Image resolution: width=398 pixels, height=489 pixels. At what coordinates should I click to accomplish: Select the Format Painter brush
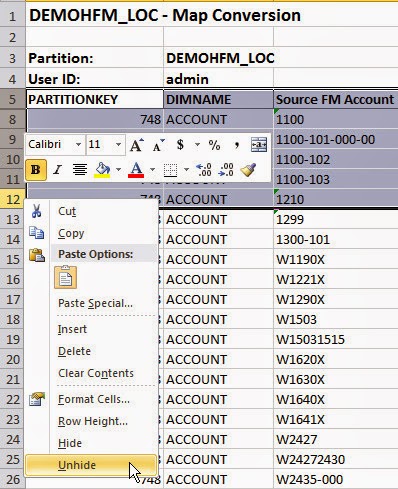pyautogui.click(x=248, y=170)
